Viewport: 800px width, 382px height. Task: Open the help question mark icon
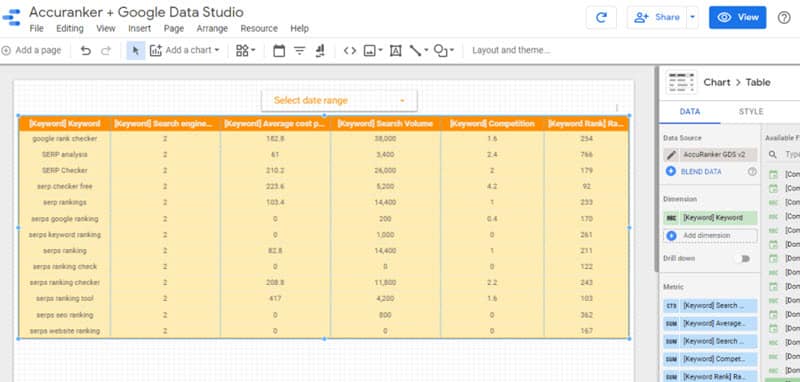[x=784, y=17]
